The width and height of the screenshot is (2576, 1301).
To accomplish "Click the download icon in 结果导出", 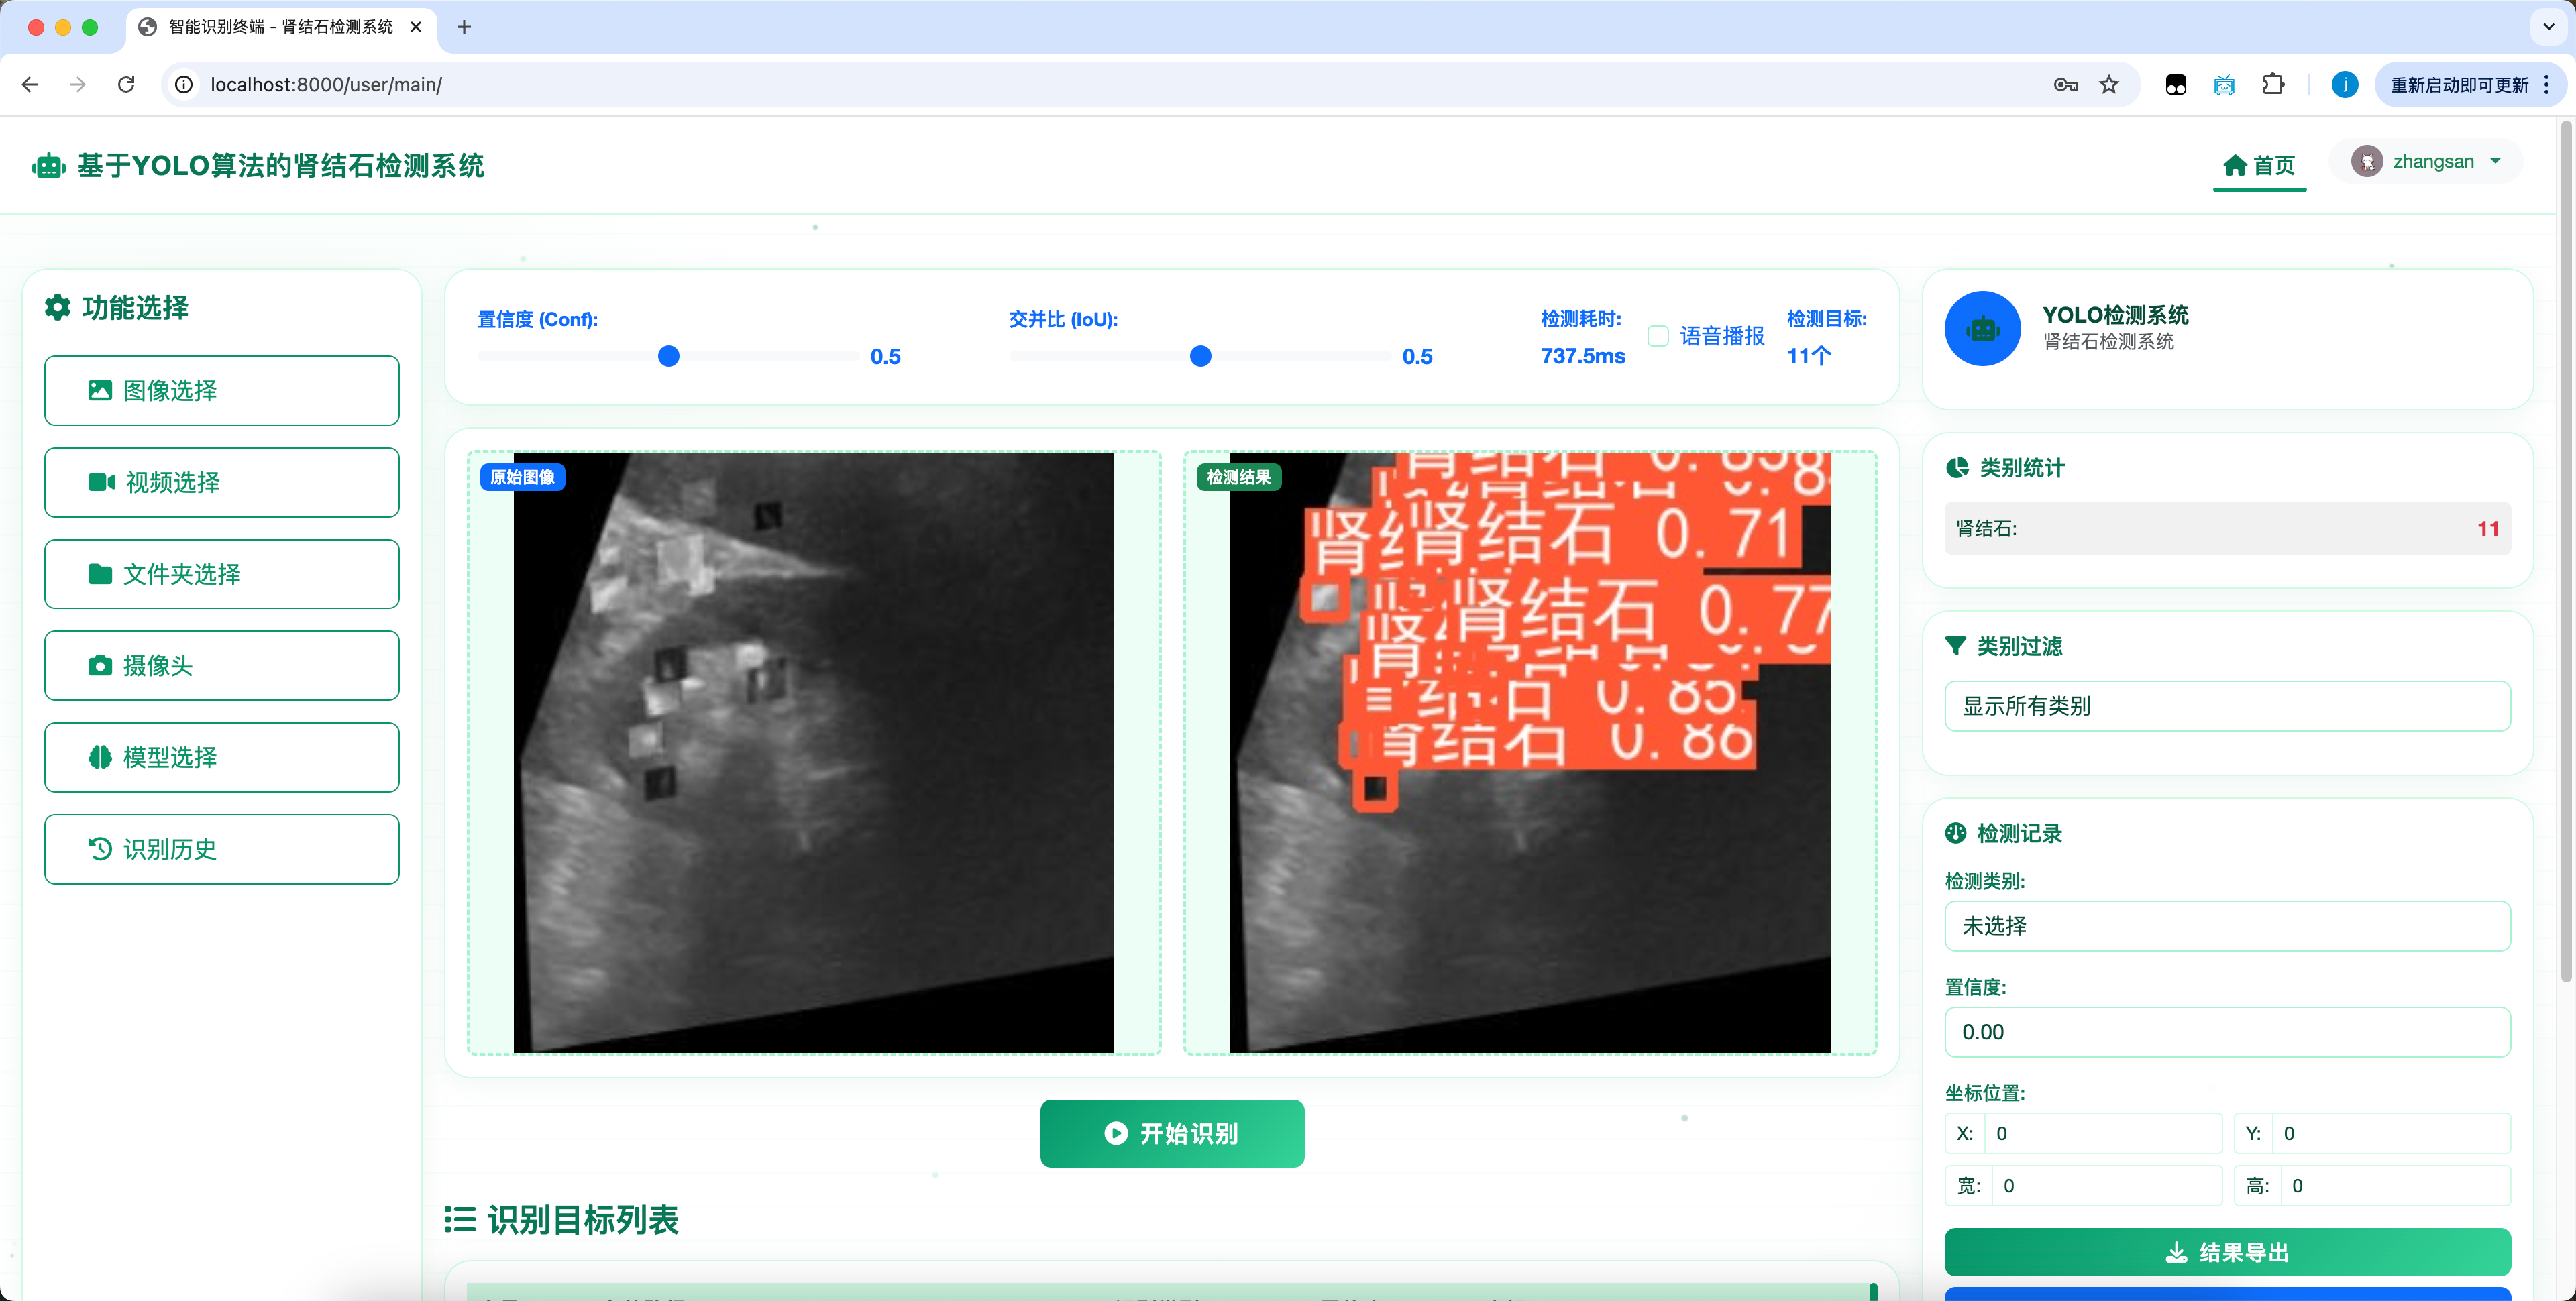I will pyautogui.click(x=2176, y=1252).
